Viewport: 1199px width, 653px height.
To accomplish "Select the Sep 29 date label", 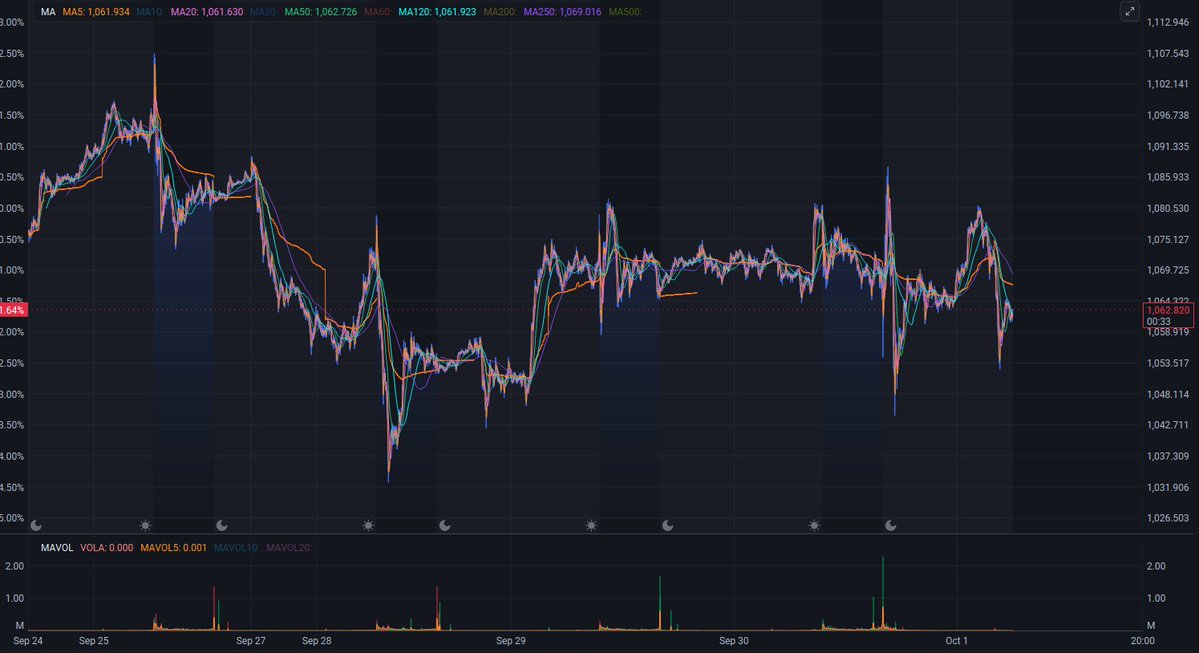I will click(x=511, y=641).
